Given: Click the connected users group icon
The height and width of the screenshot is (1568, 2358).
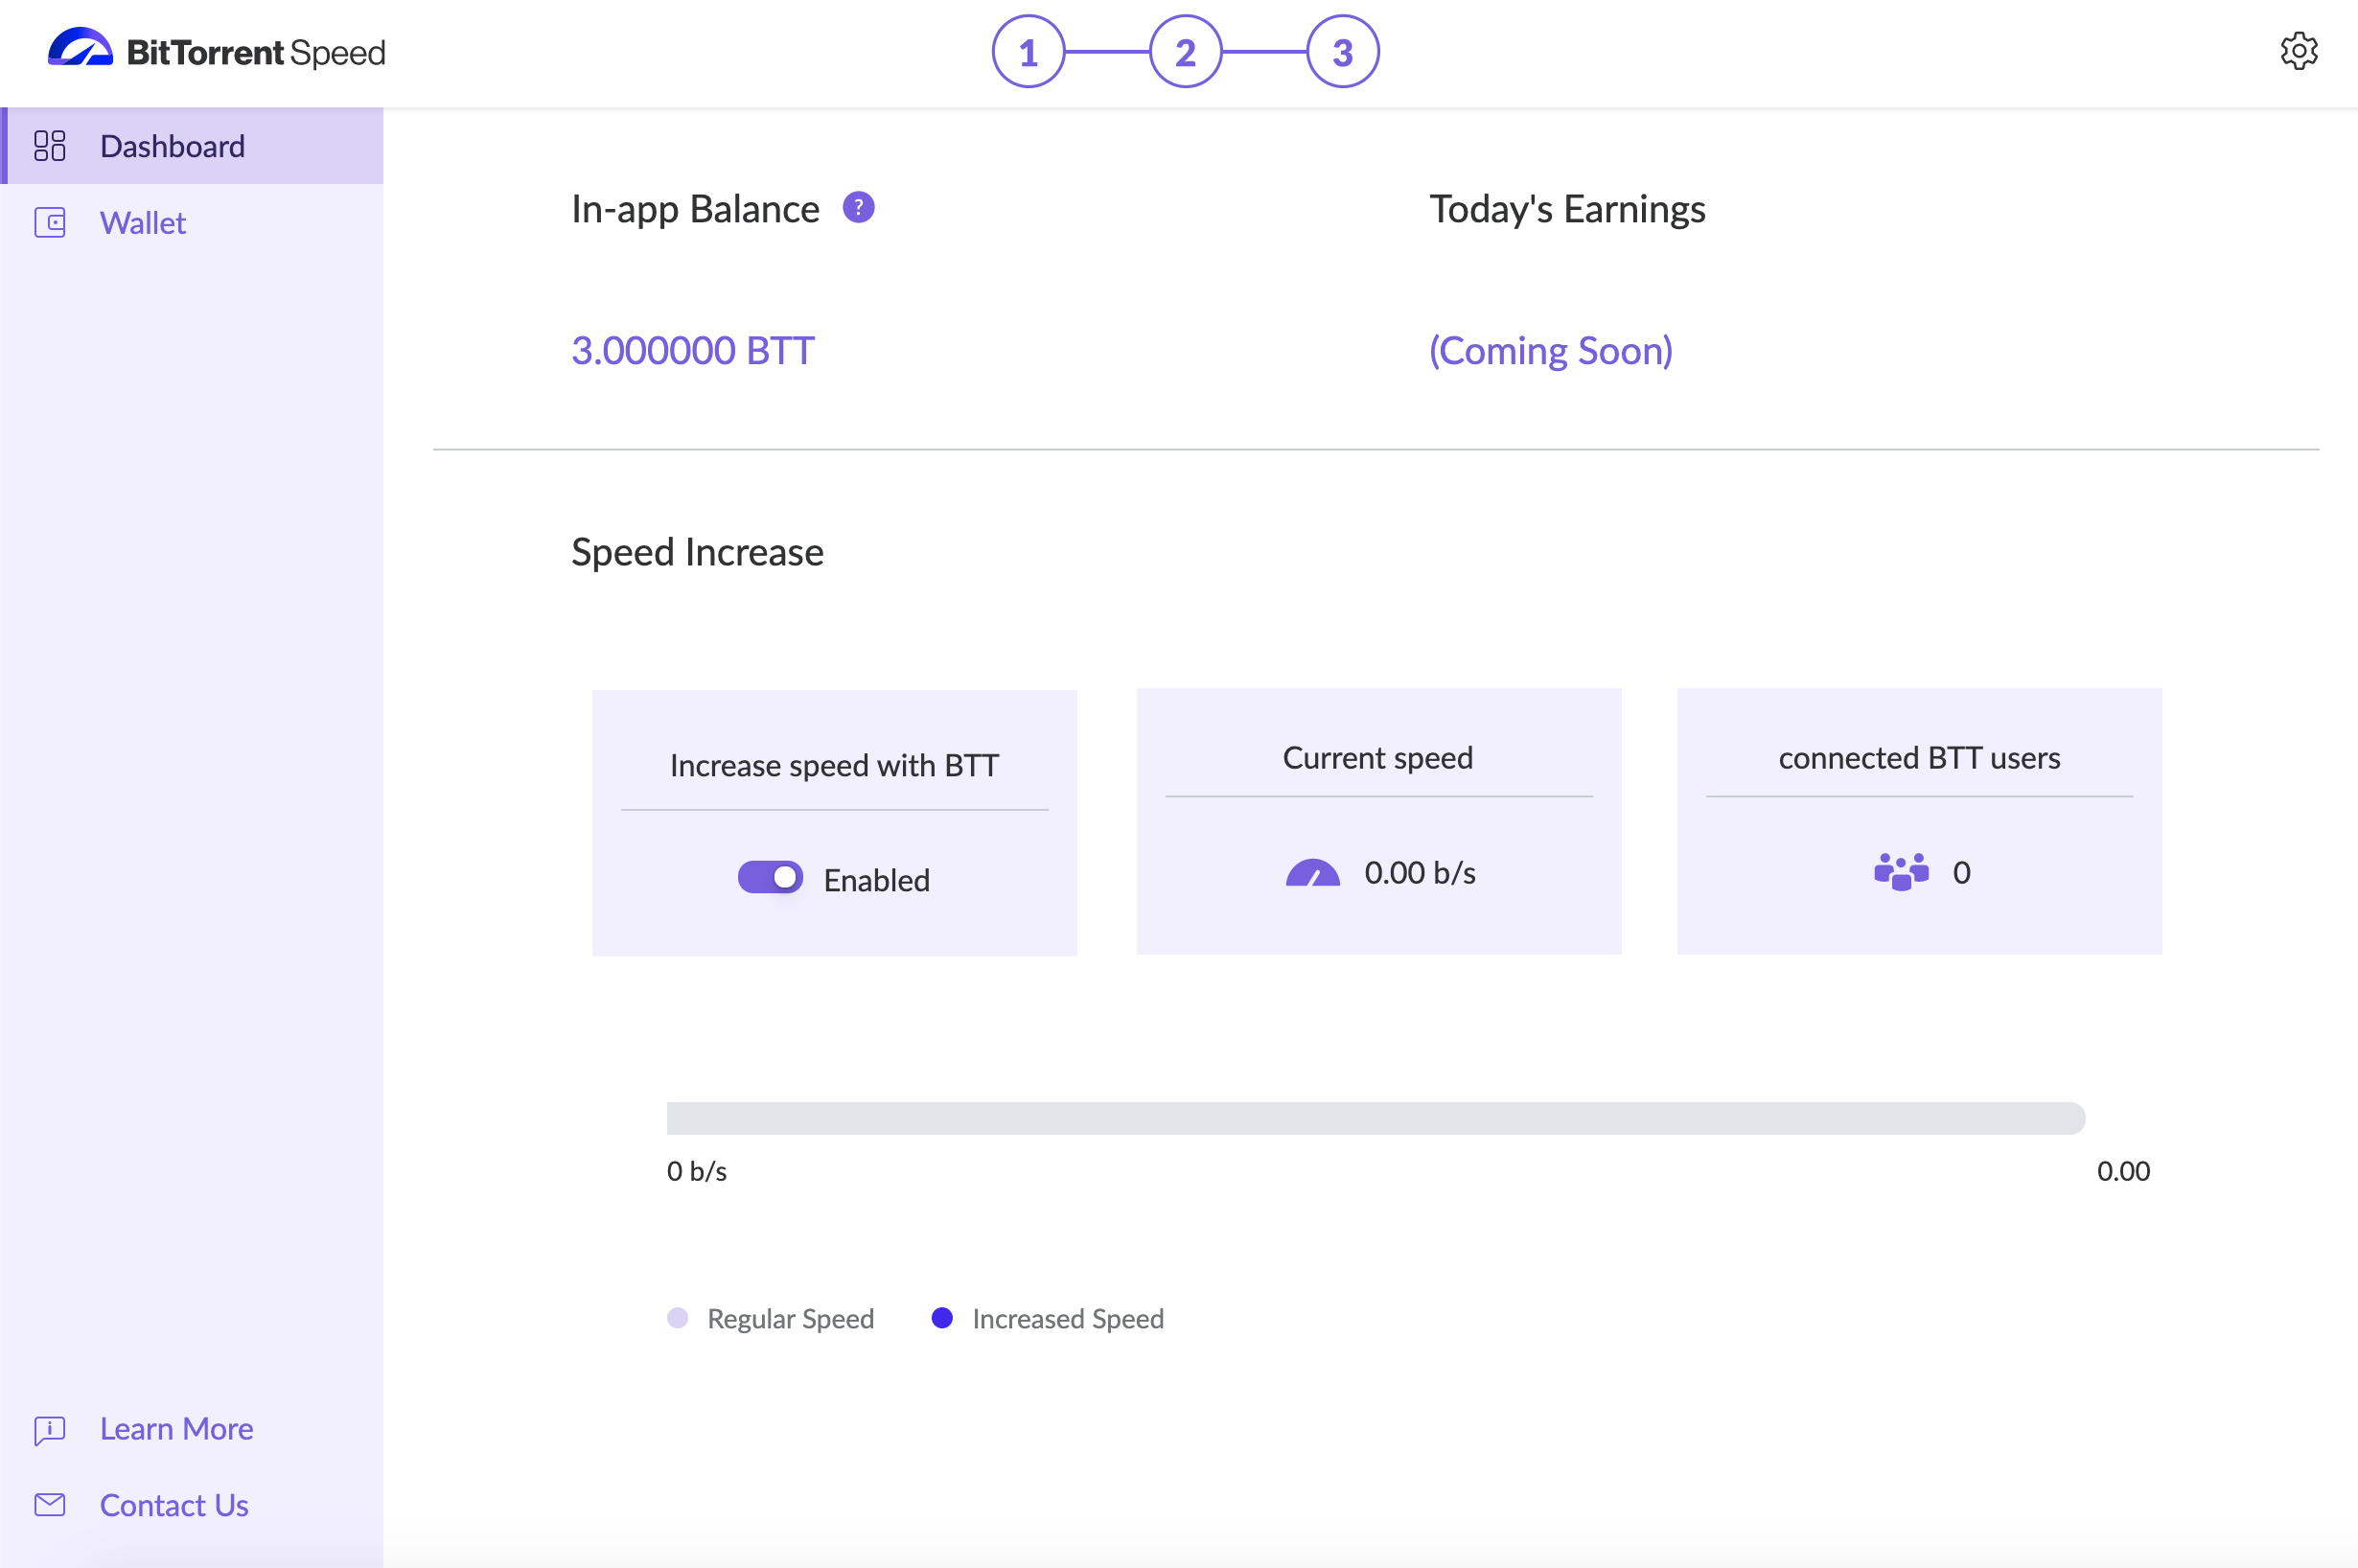Looking at the screenshot, I should coord(1900,872).
